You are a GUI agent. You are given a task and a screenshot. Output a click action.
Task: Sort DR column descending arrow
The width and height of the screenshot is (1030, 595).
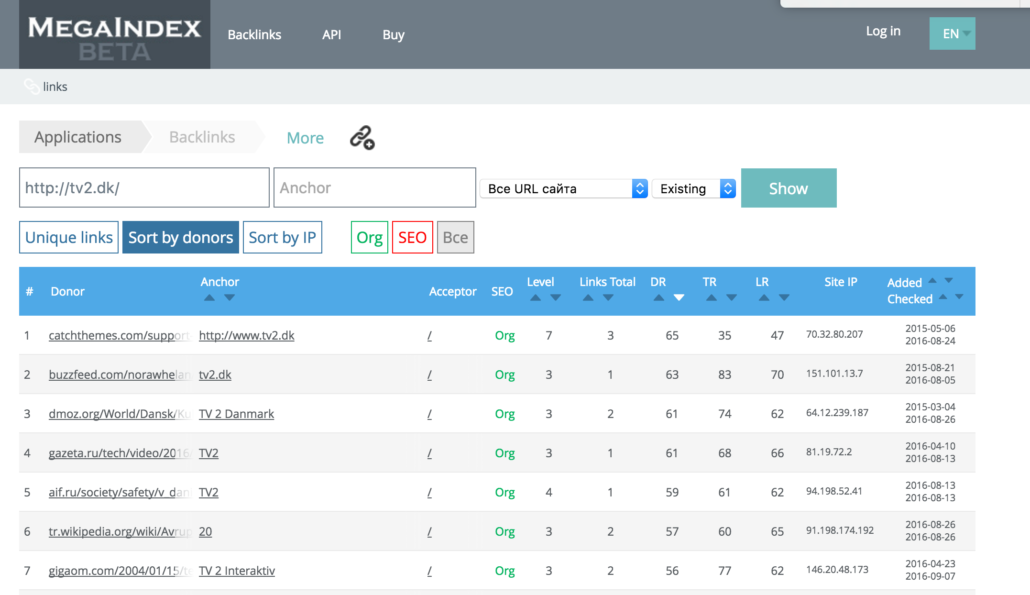(x=679, y=298)
